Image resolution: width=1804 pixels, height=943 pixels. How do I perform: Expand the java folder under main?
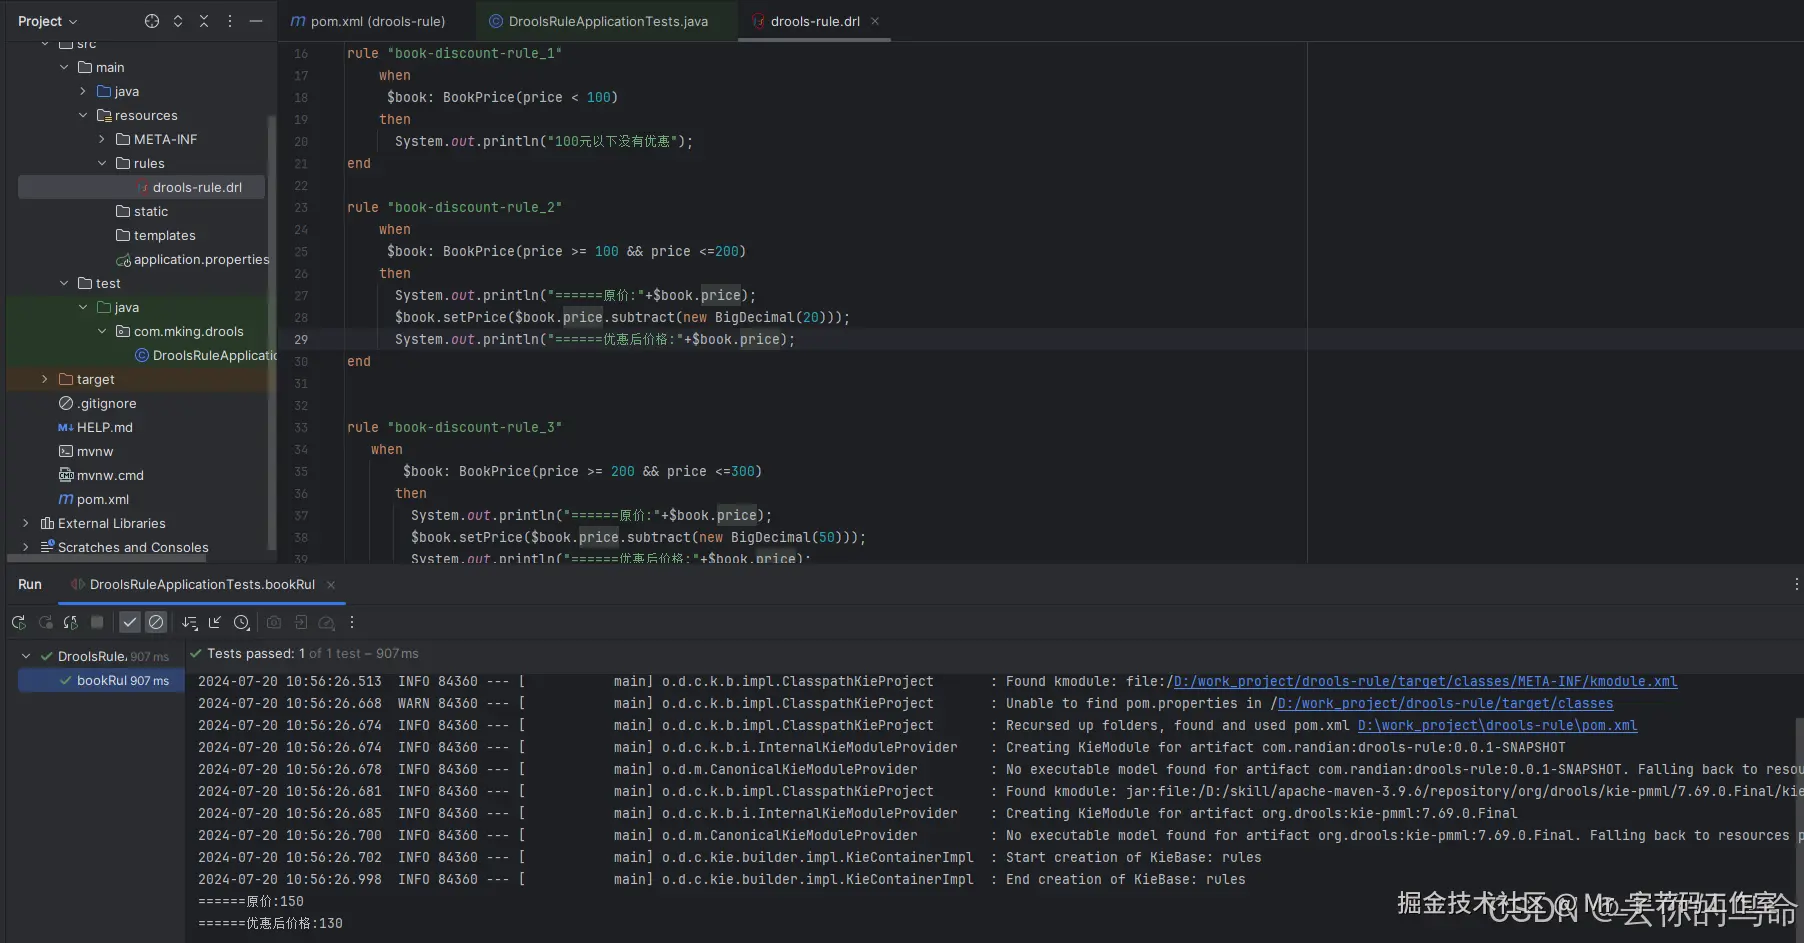[x=83, y=91]
